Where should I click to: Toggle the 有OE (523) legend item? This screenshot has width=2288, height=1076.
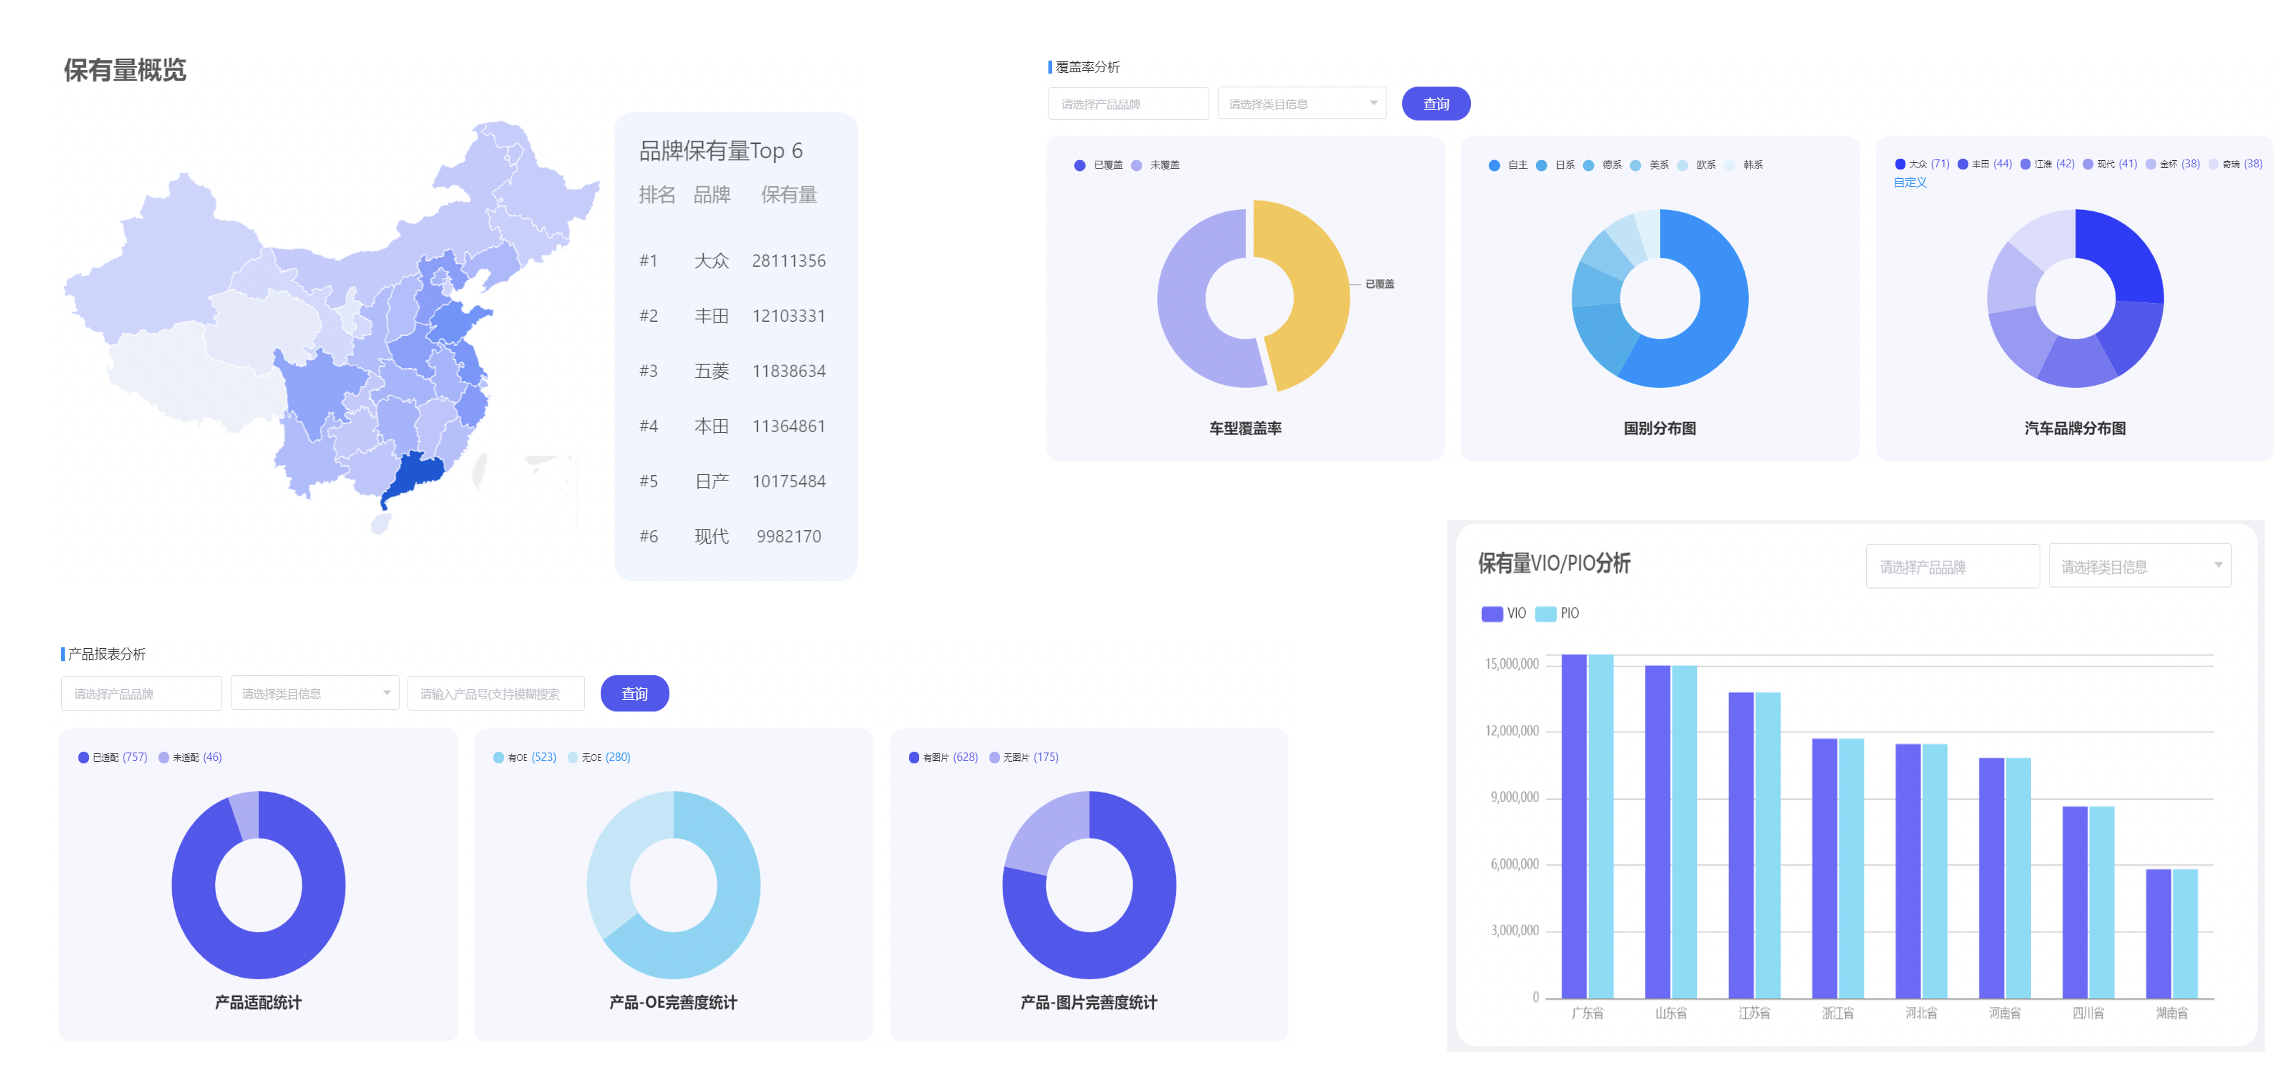click(x=524, y=758)
